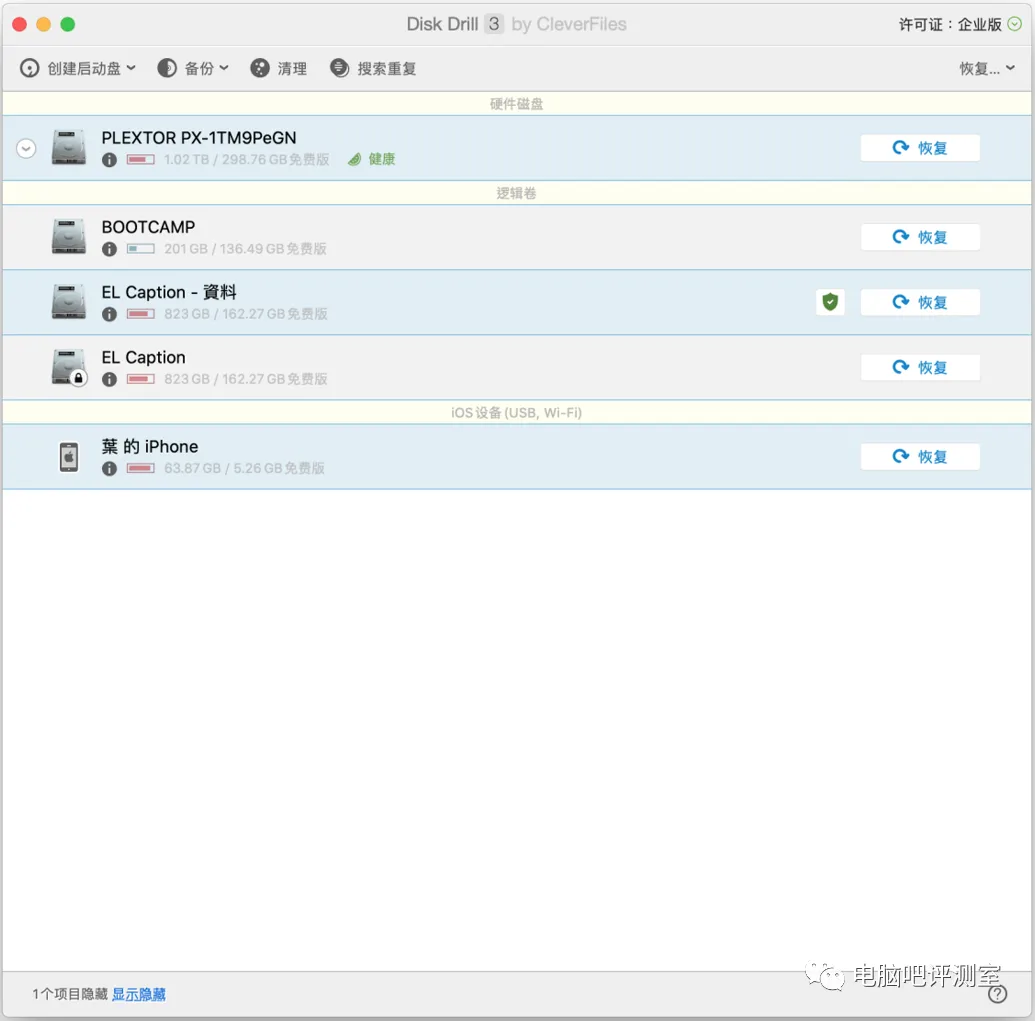Open the 创建启动盘 boot drive menu
Image resolution: width=1035 pixels, height=1021 pixels.
click(78, 68)
